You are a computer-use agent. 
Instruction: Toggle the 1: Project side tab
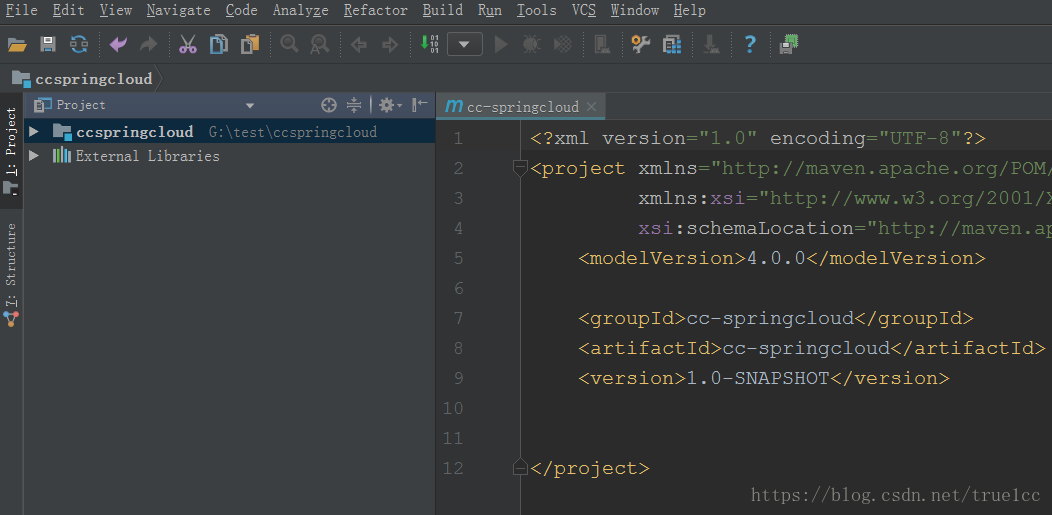11,151
